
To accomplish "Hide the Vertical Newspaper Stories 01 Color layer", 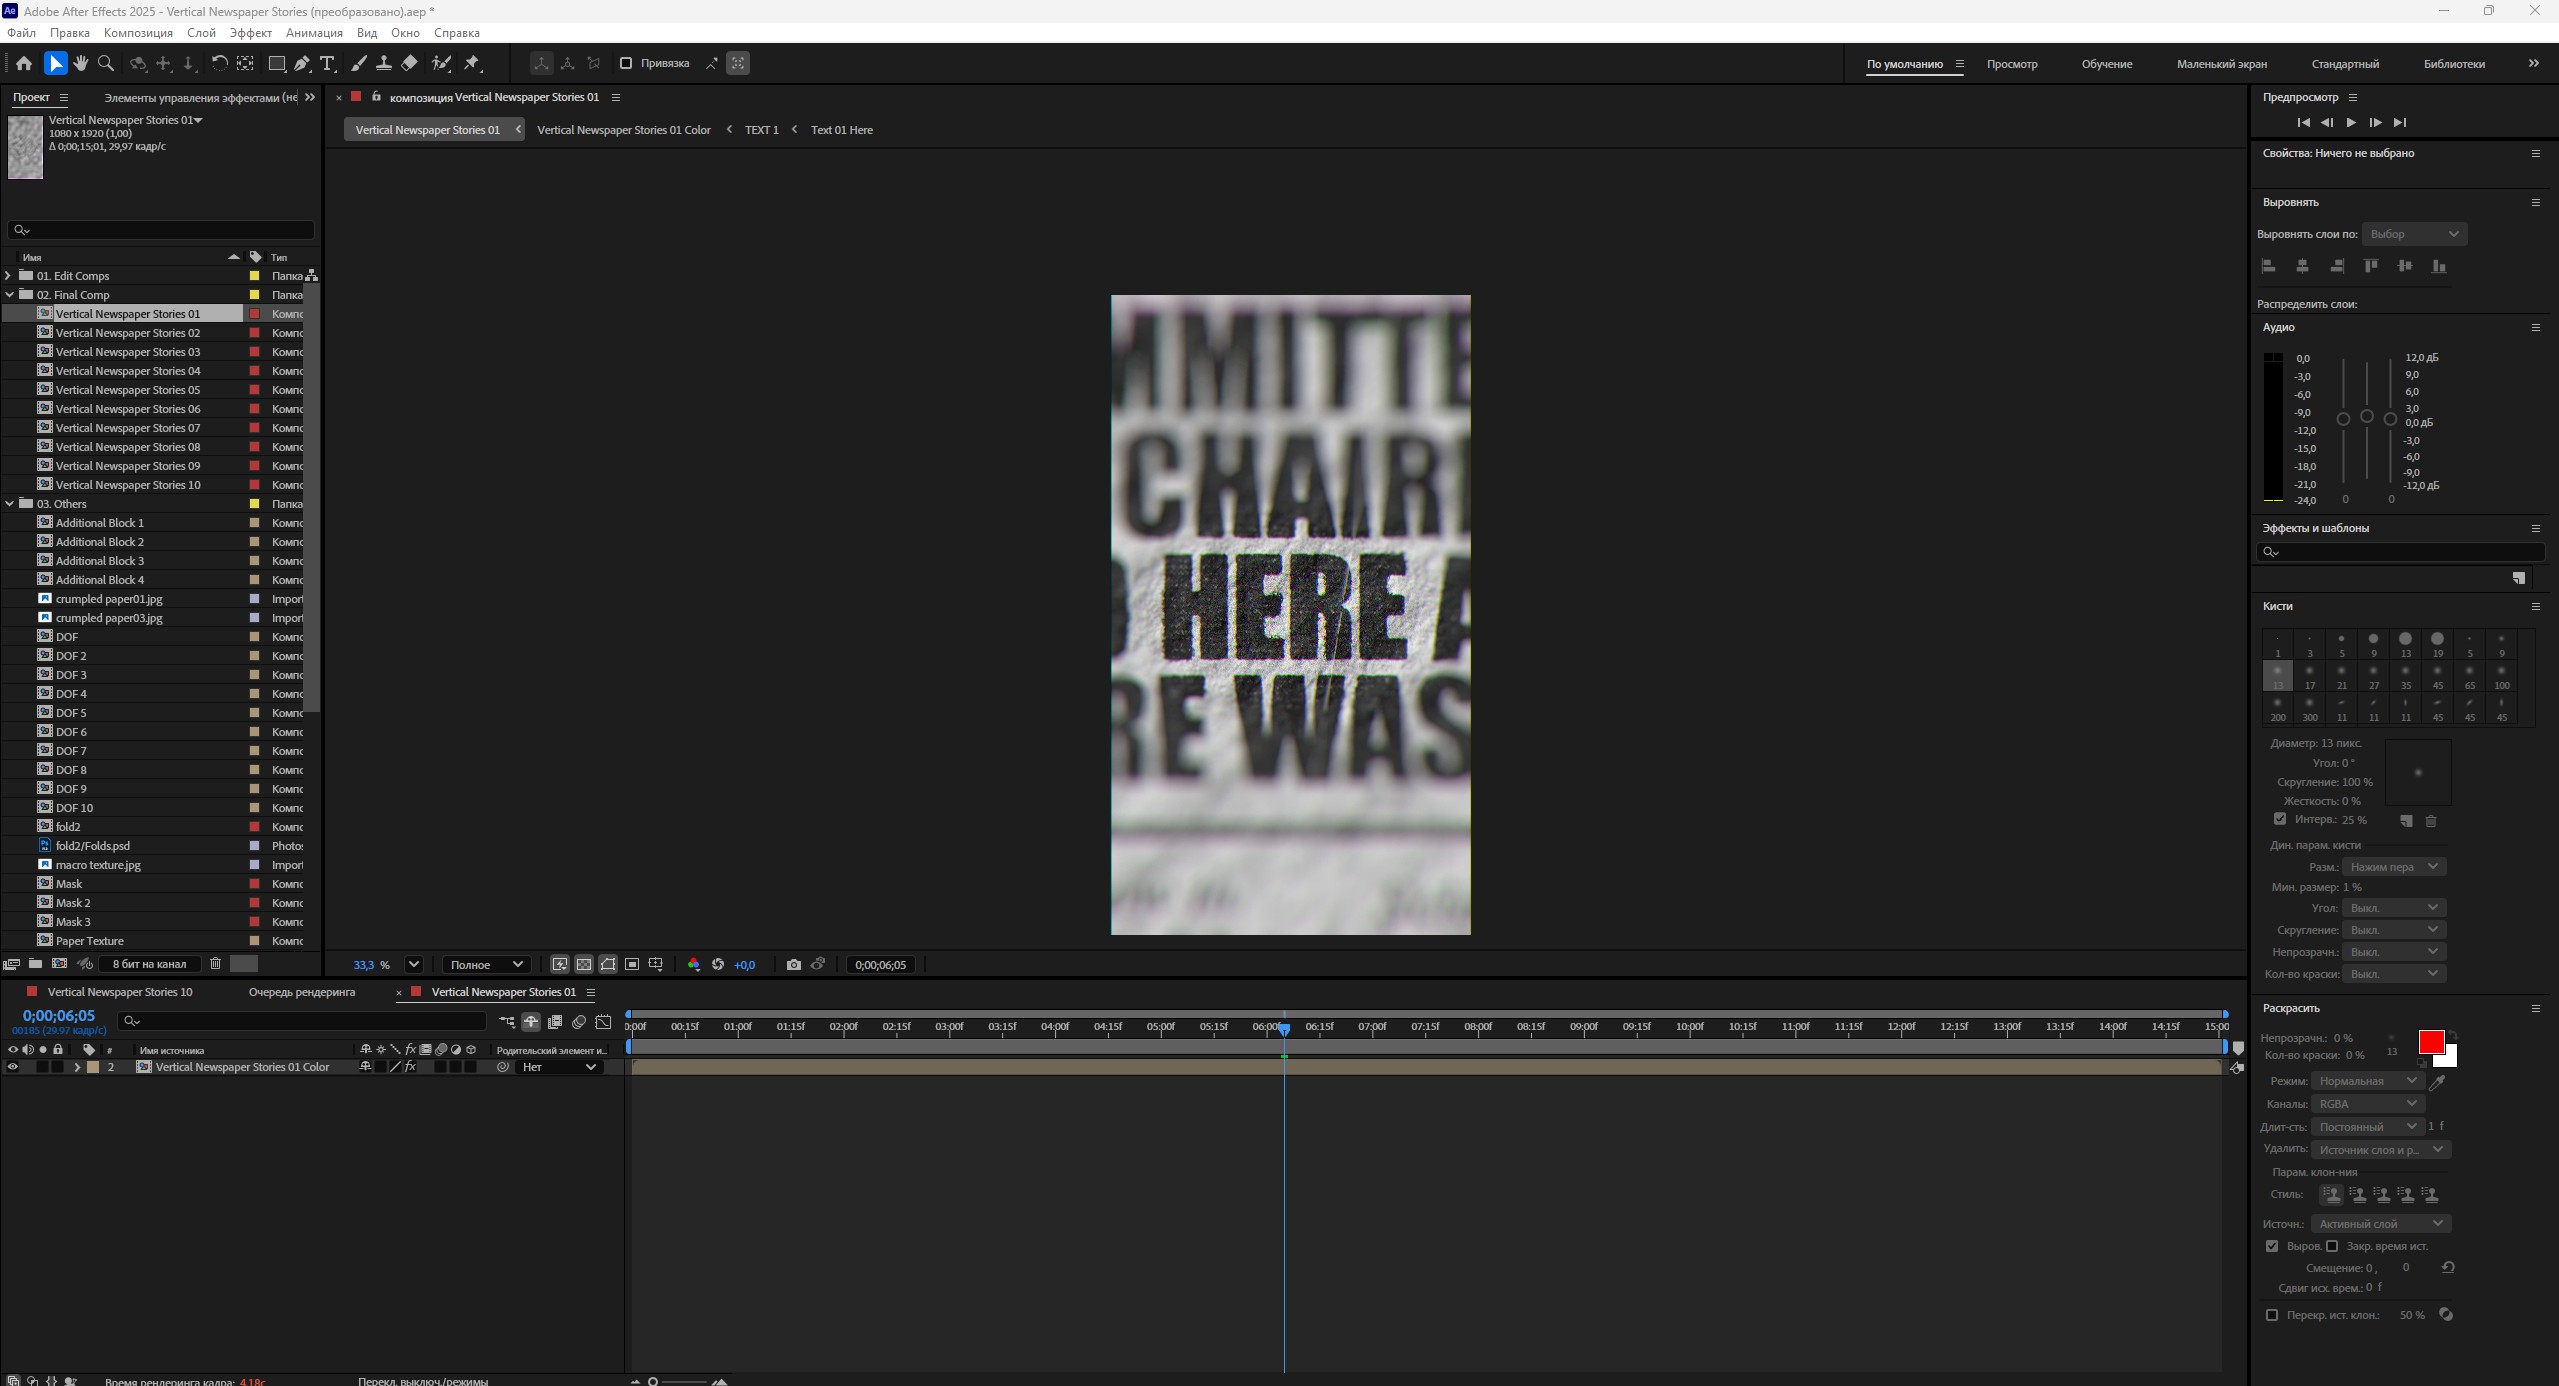I will click(x=13, y=1067).
